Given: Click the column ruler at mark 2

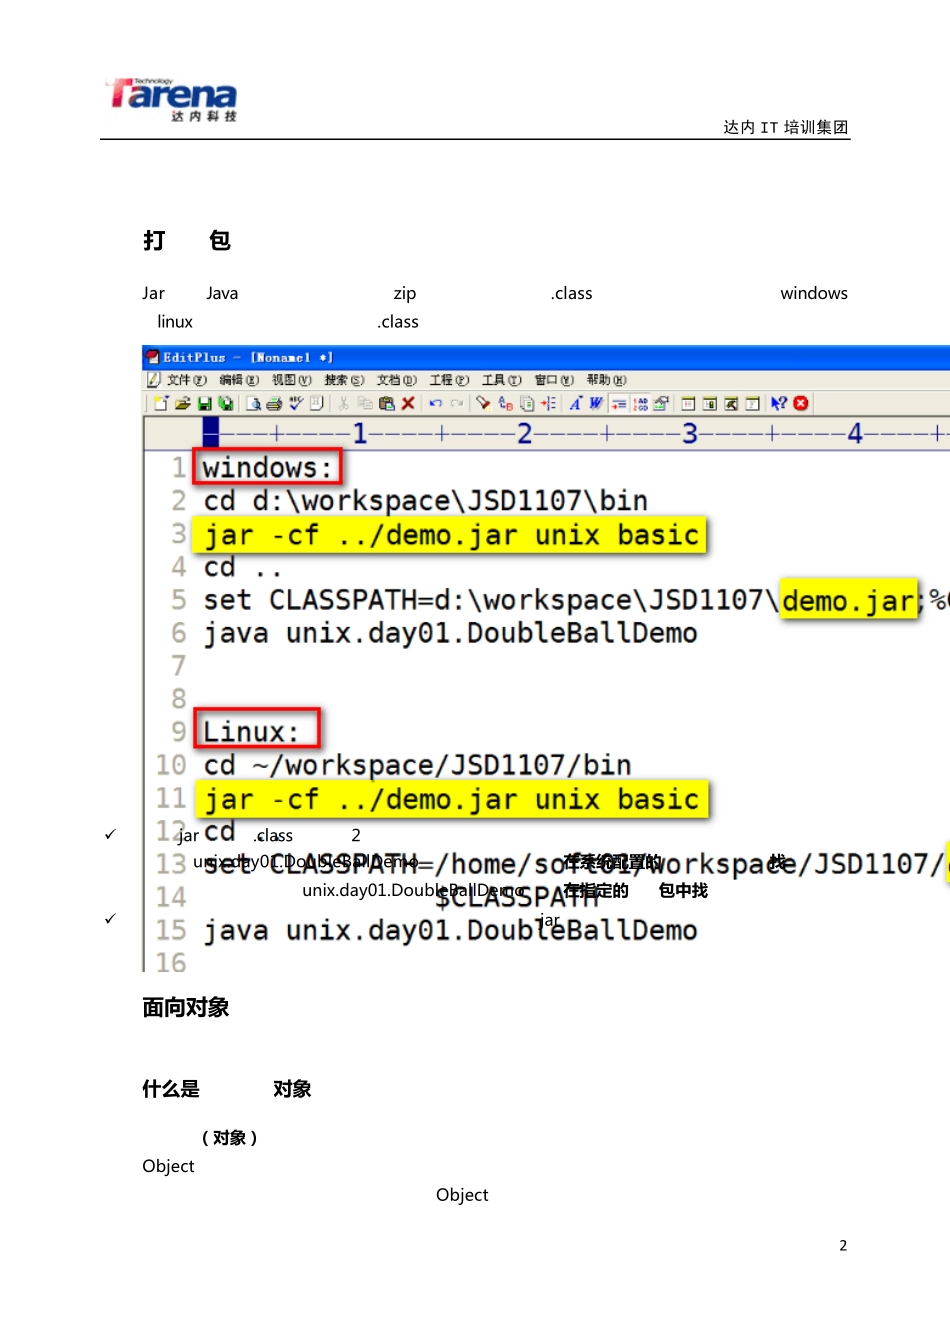Looking at the screenshot, I should click(525, 433).
